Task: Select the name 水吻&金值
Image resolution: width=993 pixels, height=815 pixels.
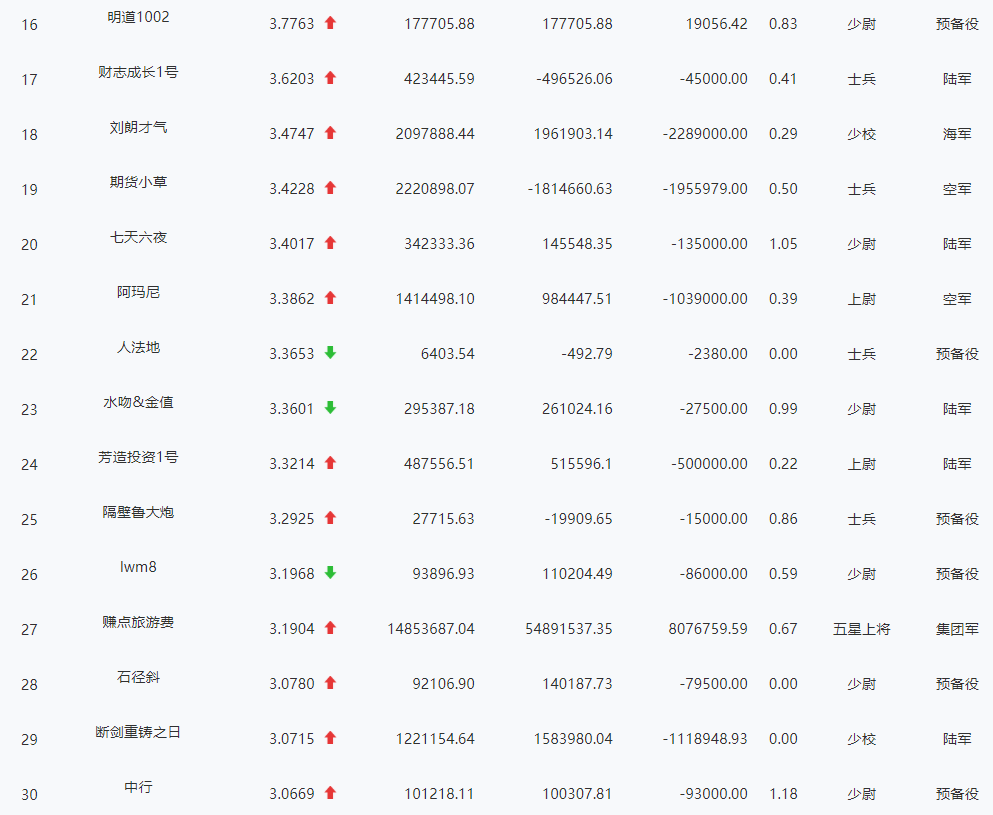Action: click(138, 403)
